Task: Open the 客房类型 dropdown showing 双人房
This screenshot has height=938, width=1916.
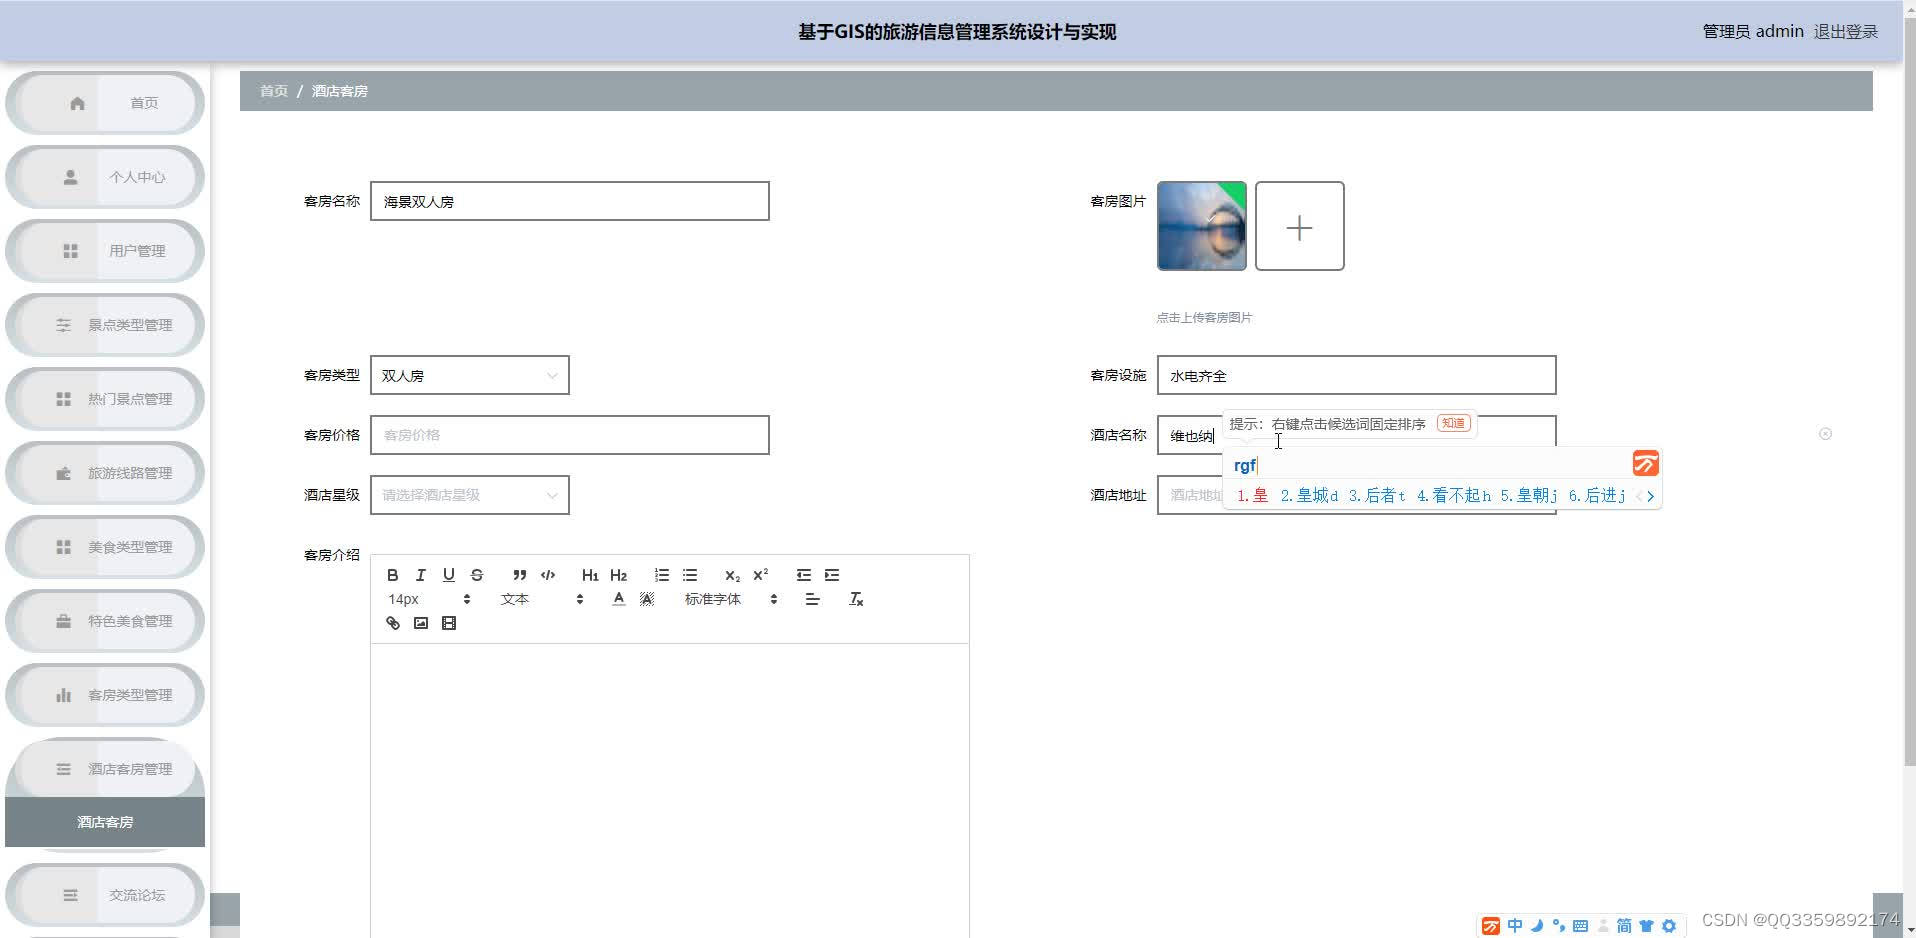Action: [469, 375]
